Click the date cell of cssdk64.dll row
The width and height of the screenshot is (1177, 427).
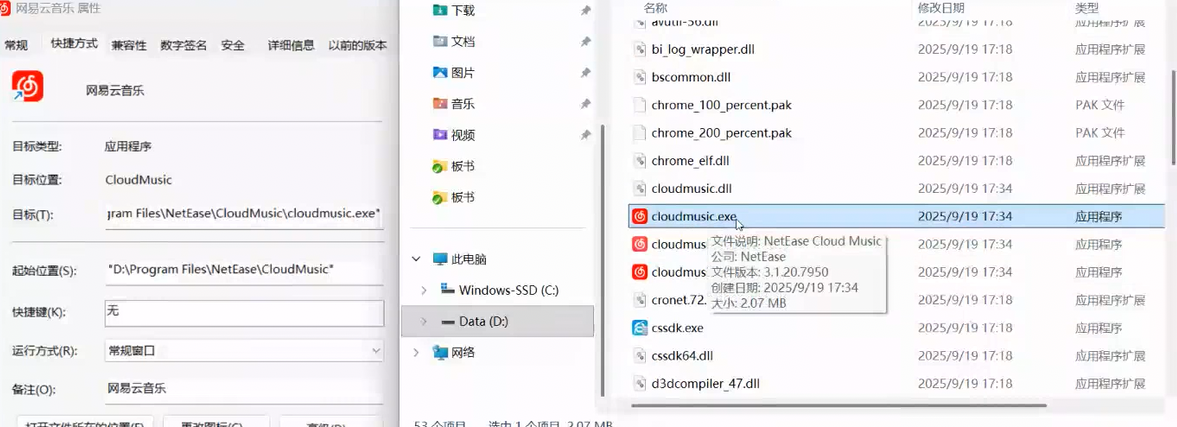965,355
